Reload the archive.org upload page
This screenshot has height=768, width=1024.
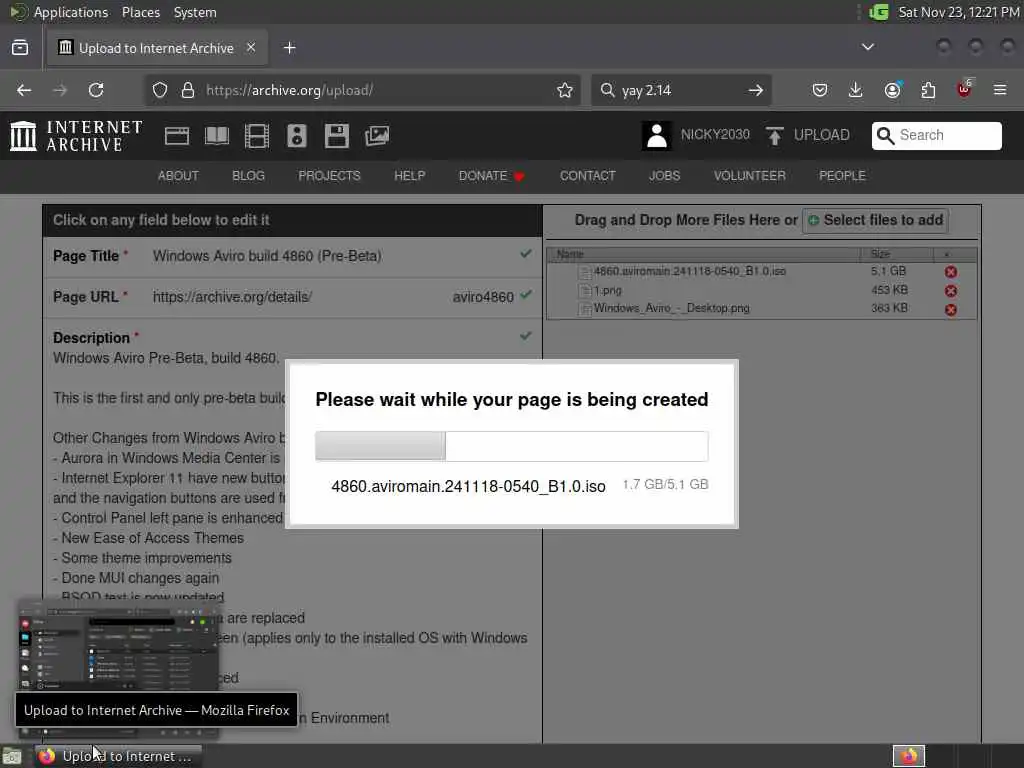96,90
